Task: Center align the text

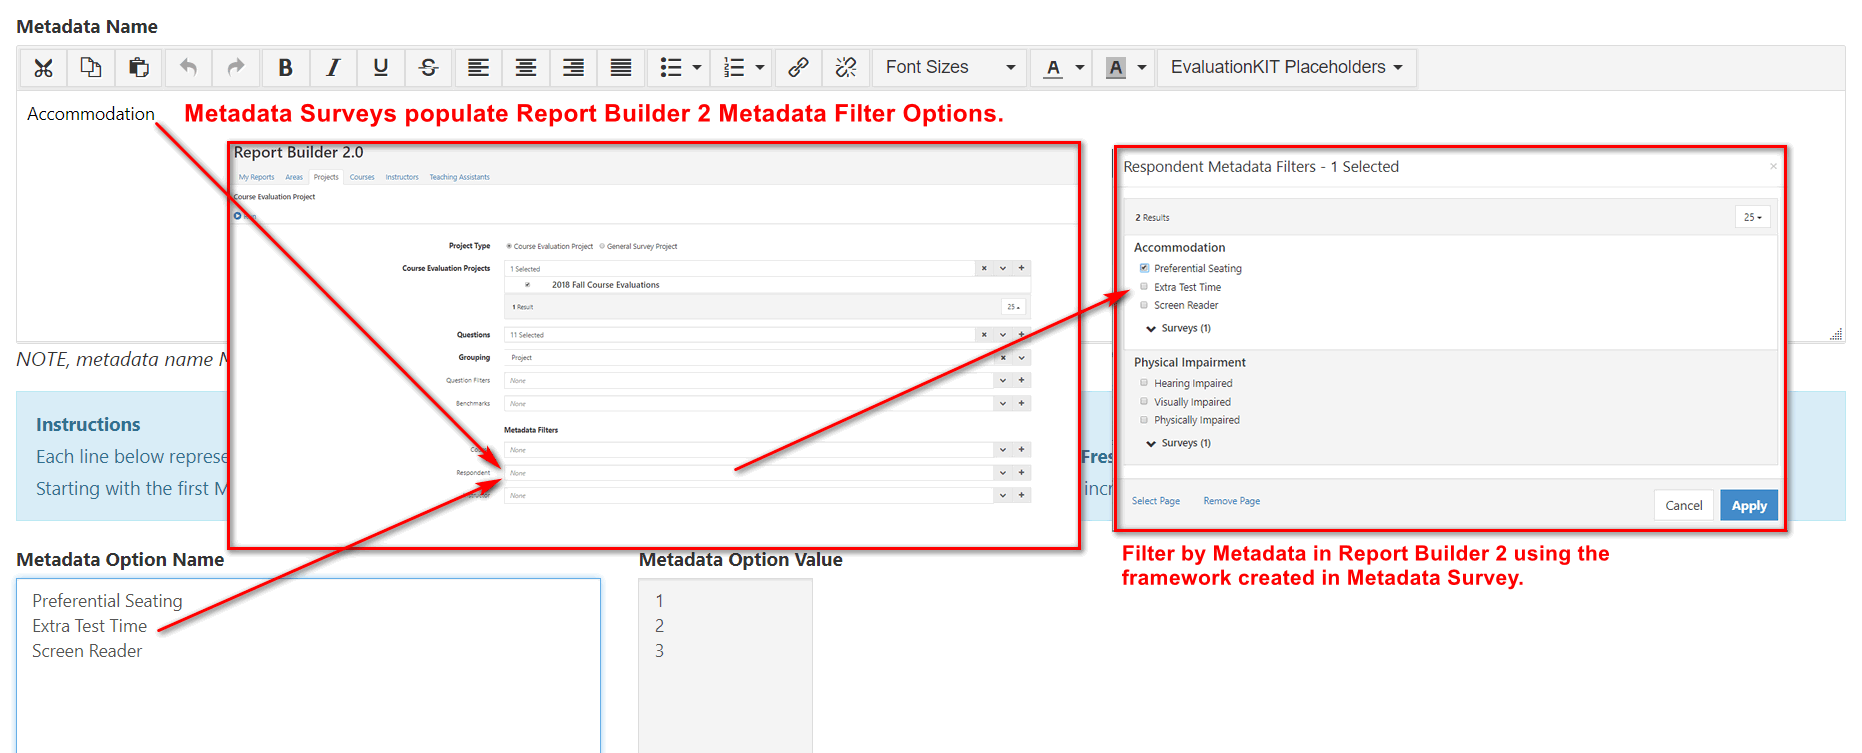Action: tap(525, 68)
